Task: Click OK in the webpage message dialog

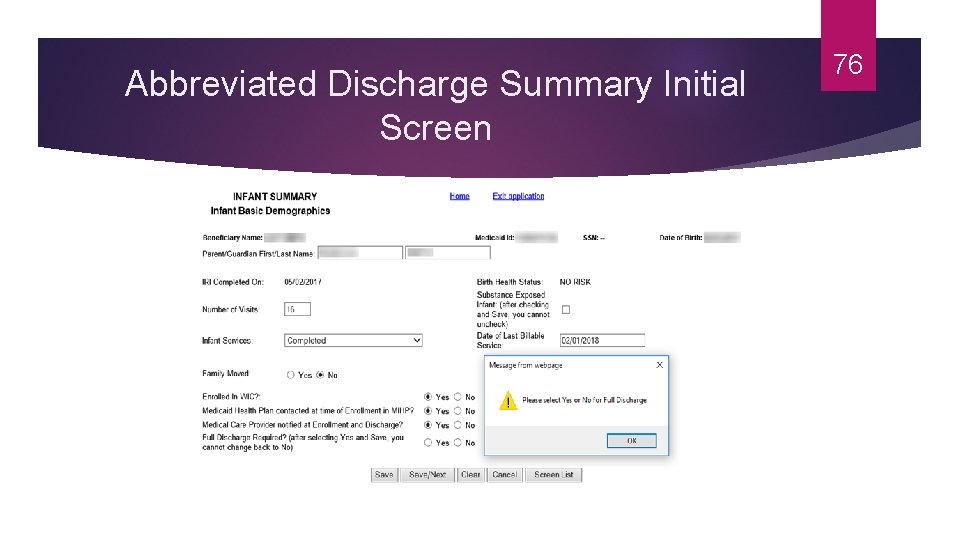Action: tap(632, 441)
